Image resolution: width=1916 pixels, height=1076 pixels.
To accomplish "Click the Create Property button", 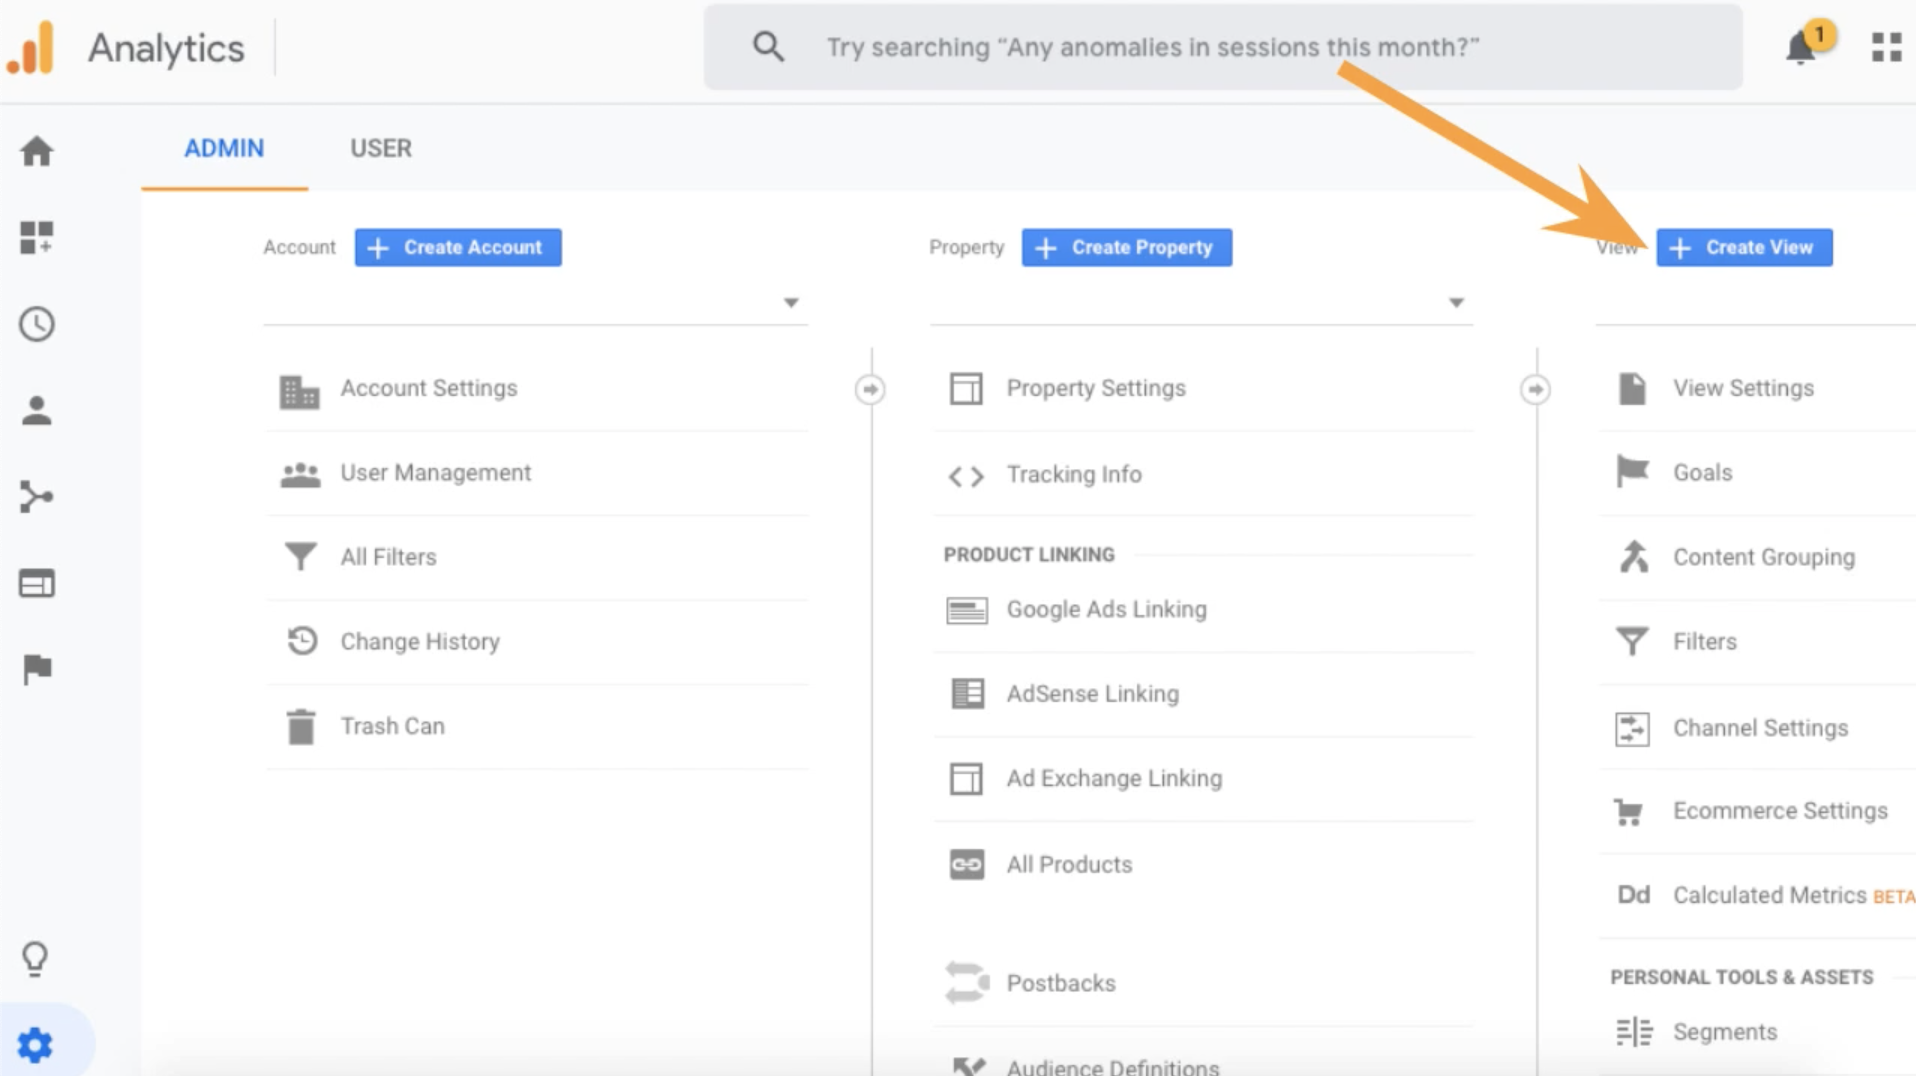I will pos(1126,247).
